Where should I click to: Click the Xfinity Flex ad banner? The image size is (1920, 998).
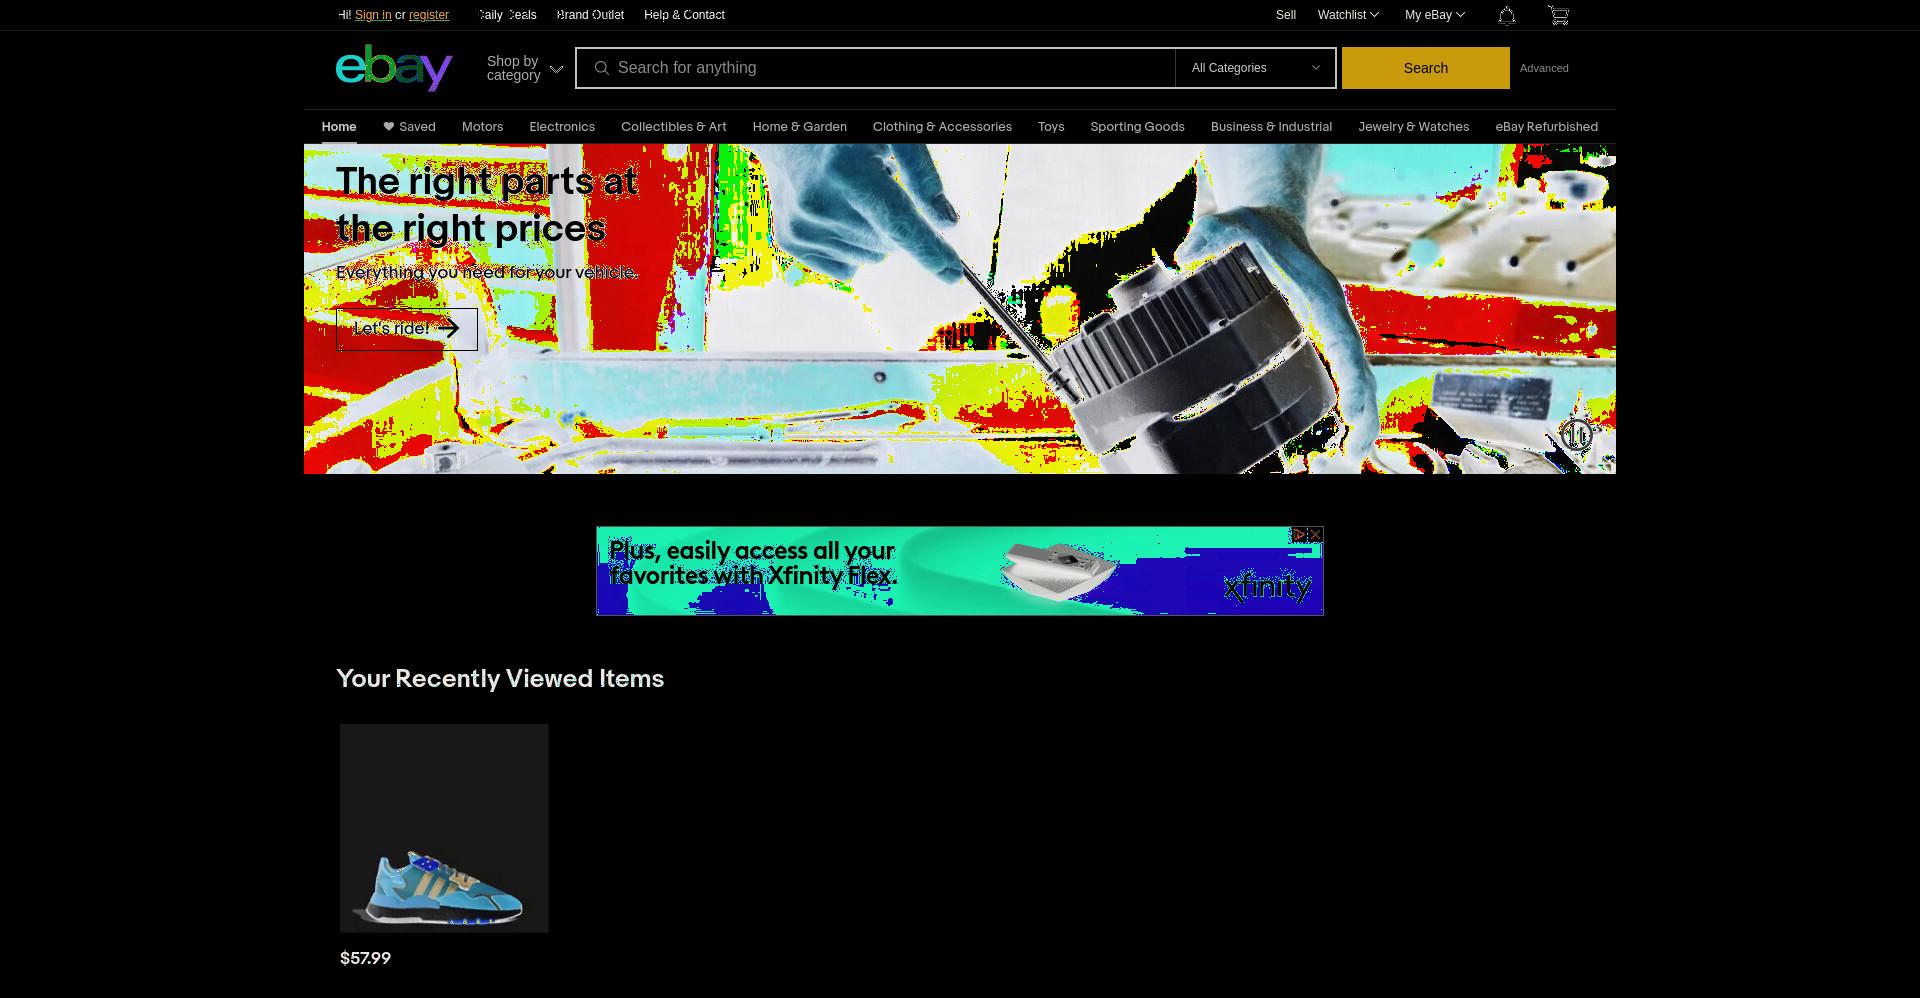point(960,571)
